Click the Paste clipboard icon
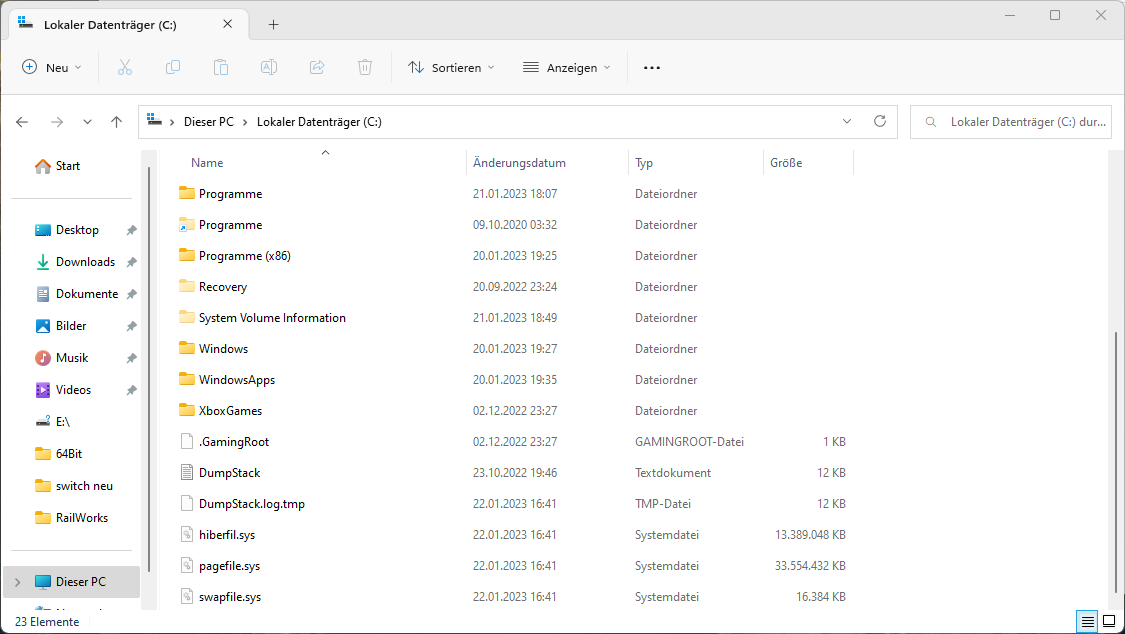Screen dimensions: 1125x634 221,67
